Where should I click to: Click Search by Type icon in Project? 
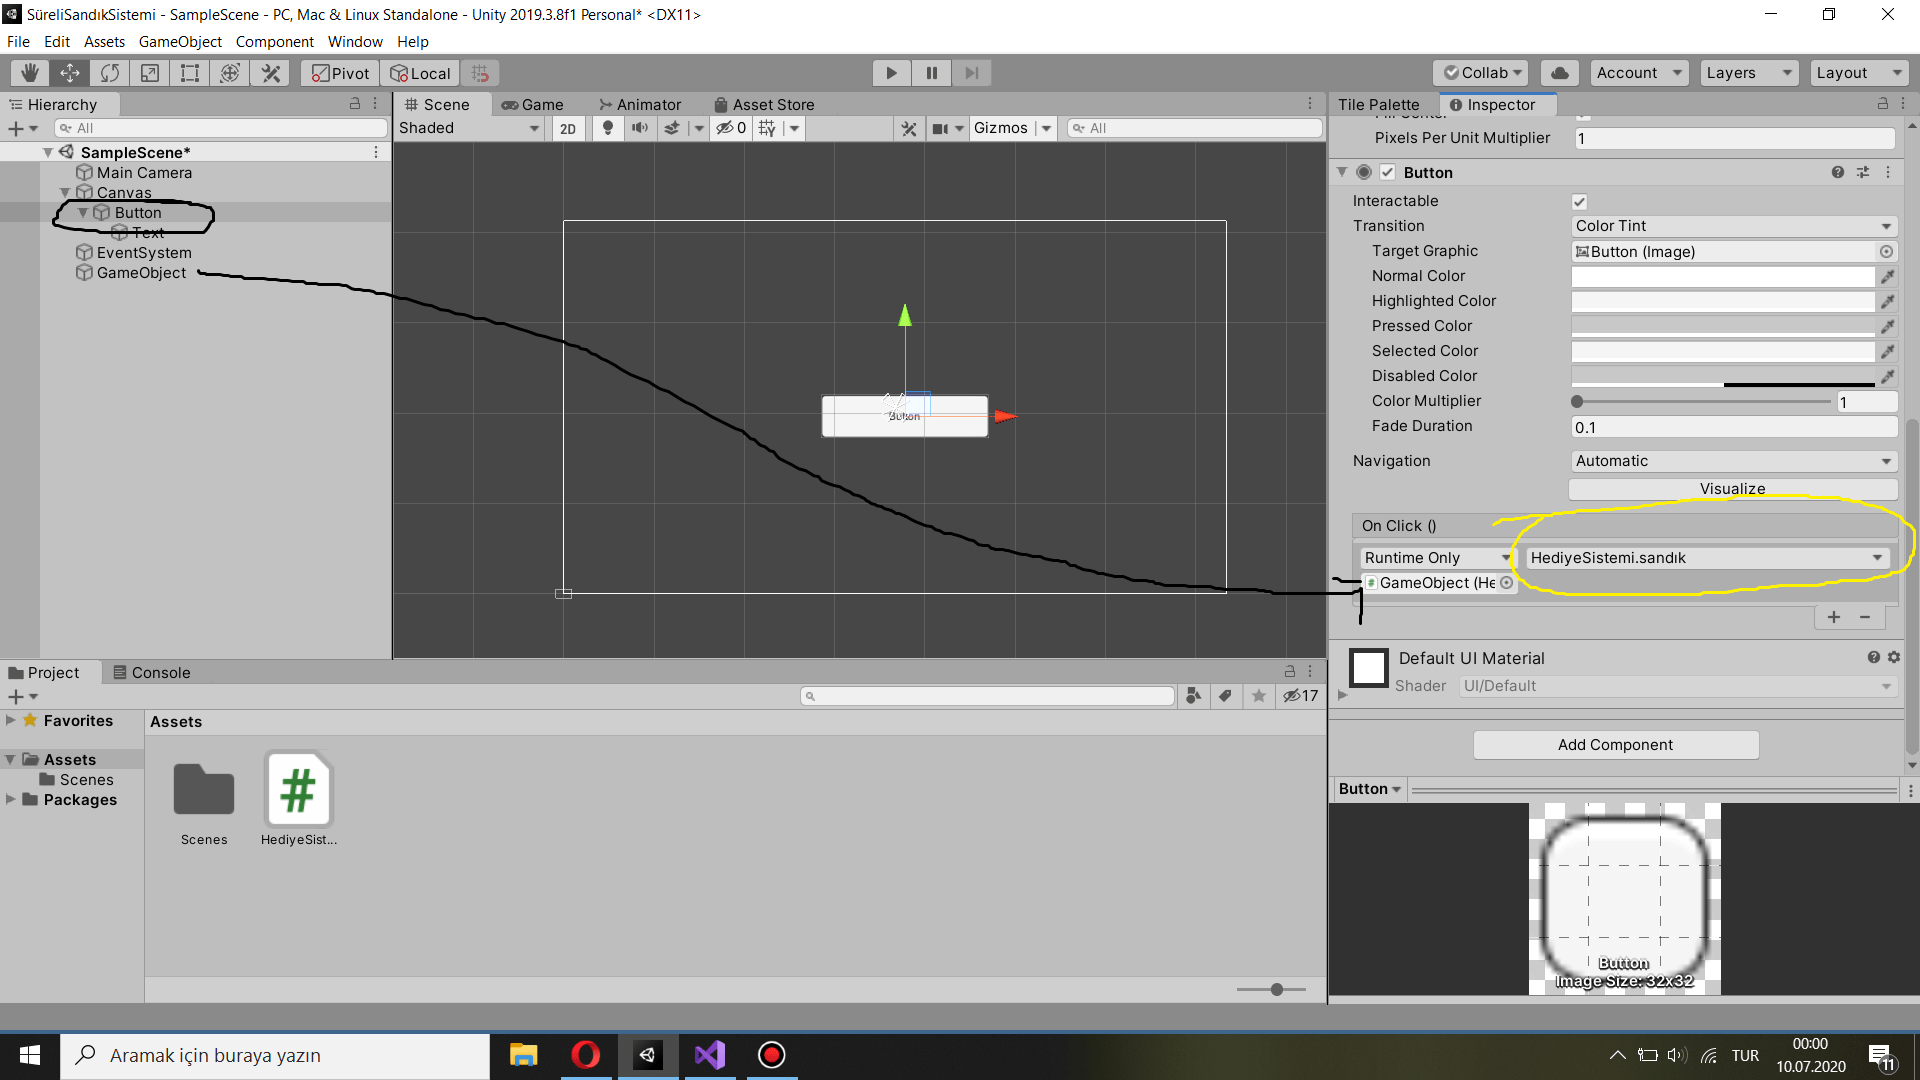pyautogui.click(x=1193, y=696)
